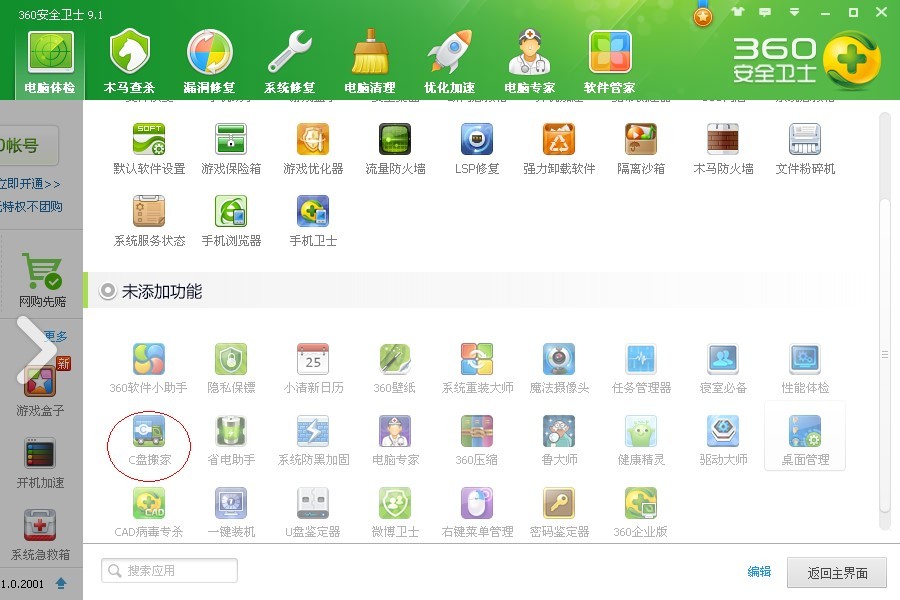This screenshot has height=600, width=900.
Task: Open 电脑专家 doctor tab
Action: point(530,63)
